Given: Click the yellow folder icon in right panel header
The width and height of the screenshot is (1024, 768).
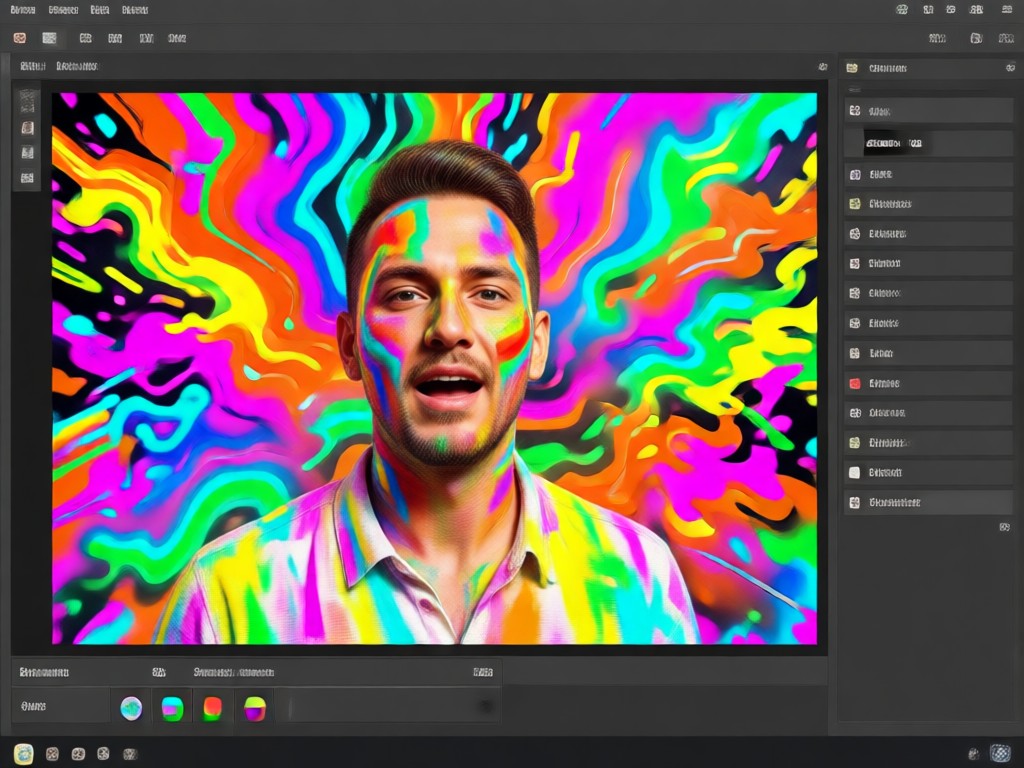Looking at the screenshot, I should [852, 68].
